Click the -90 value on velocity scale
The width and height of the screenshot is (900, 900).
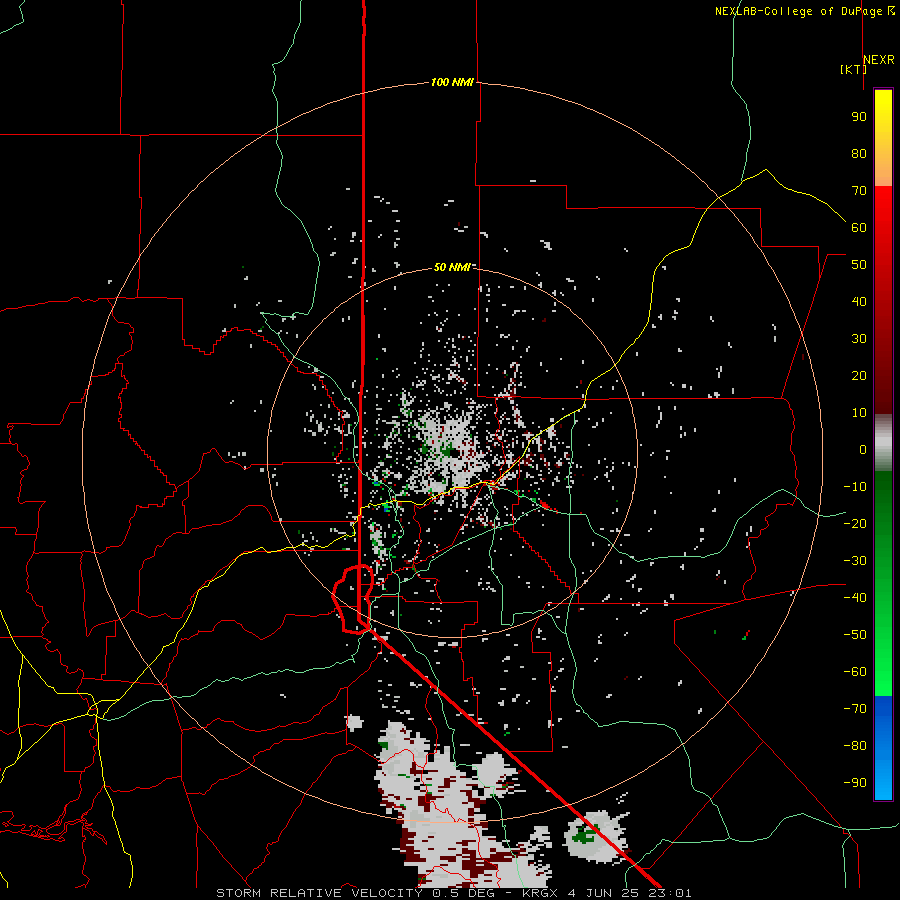pos(855,783)
